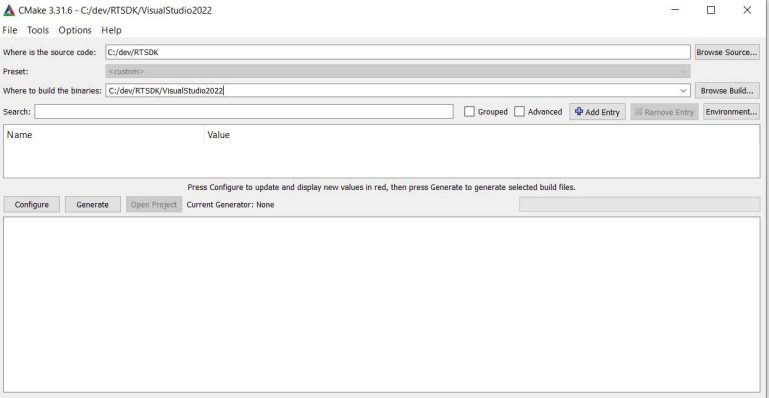Click the progress bar beside generator label

click(x=640, y=204)
